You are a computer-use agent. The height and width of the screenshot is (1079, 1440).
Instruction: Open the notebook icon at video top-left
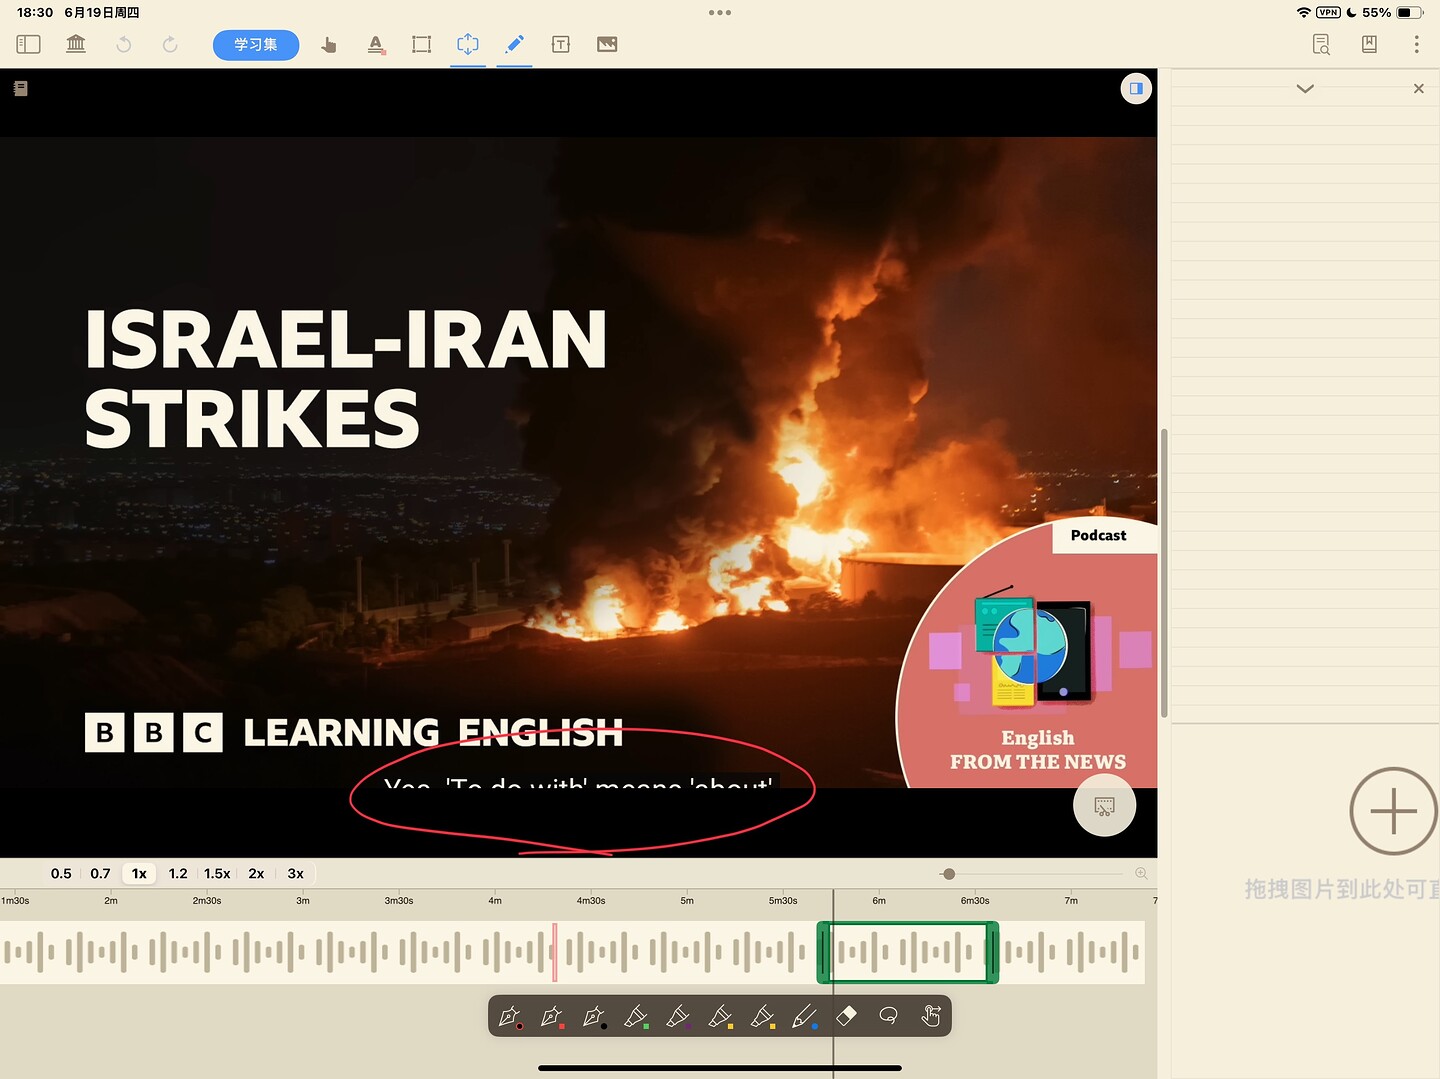coord(20,88)
